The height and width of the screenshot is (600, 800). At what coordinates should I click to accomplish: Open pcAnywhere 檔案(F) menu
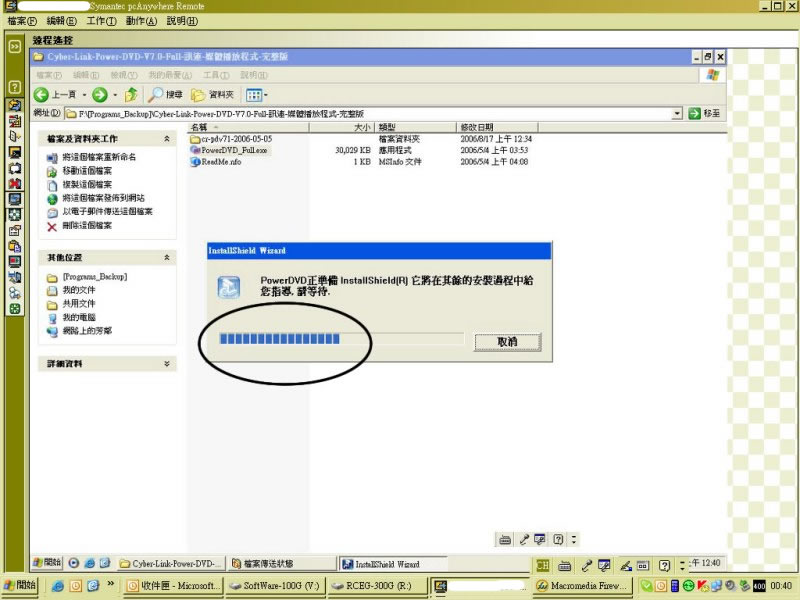(22, 21)
